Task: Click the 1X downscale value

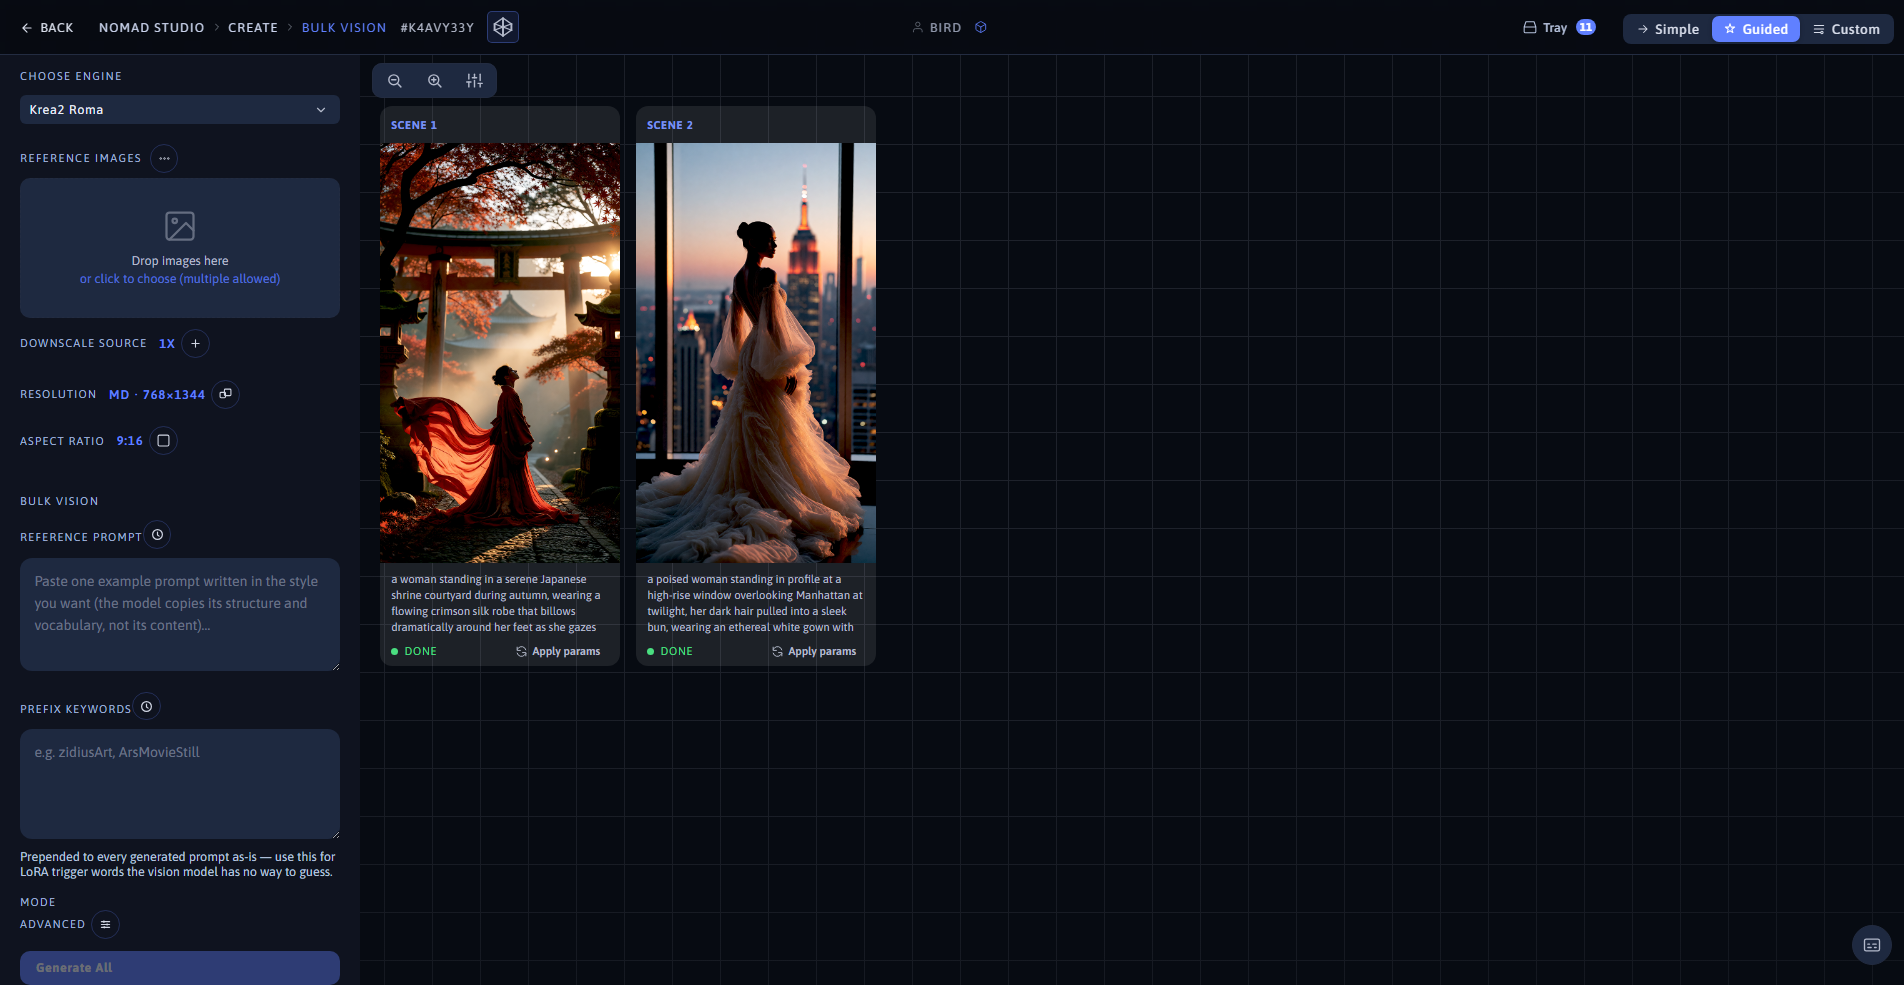Action: tap(167, 344)
